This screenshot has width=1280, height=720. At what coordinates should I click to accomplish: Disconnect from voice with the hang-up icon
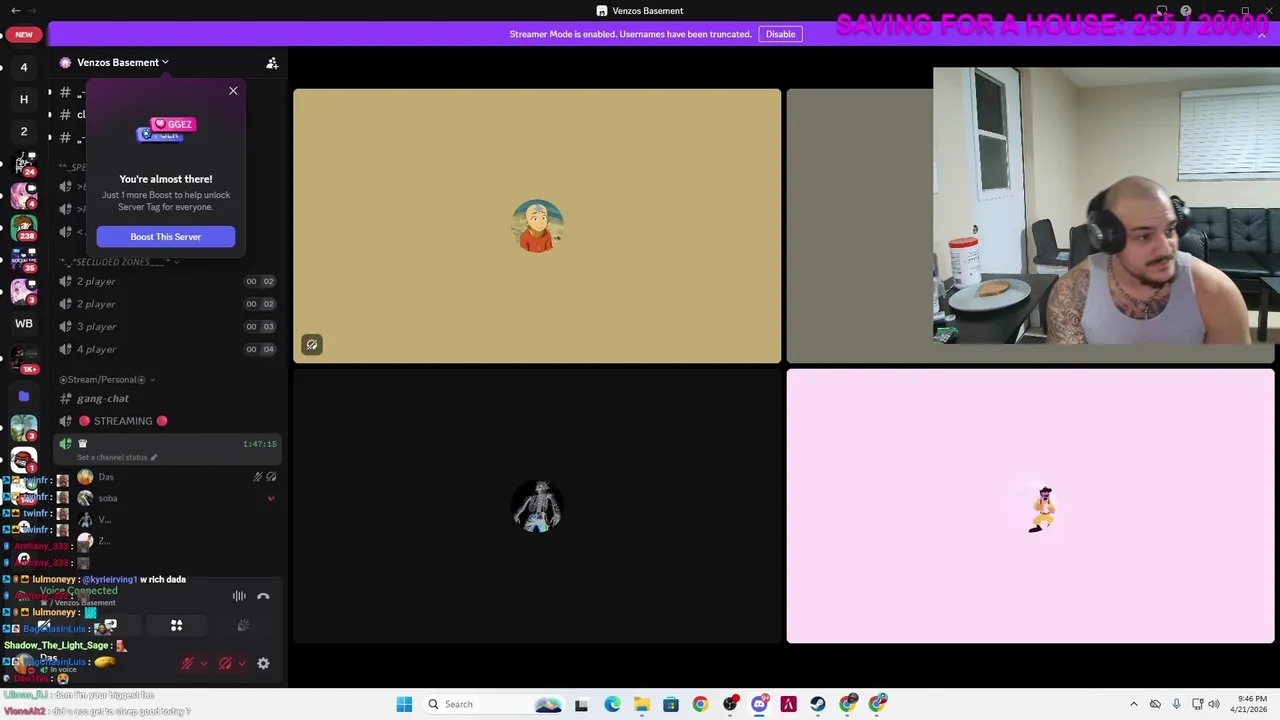(x=263, y=596)
